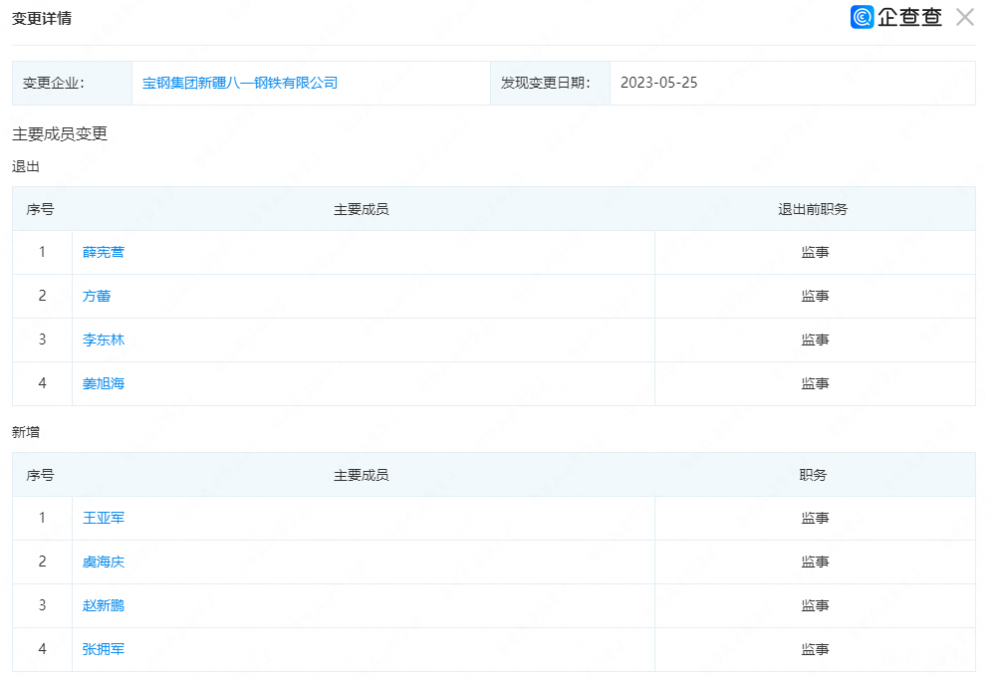
Task: Click the 企查查 logo icon
Action: 862,17
